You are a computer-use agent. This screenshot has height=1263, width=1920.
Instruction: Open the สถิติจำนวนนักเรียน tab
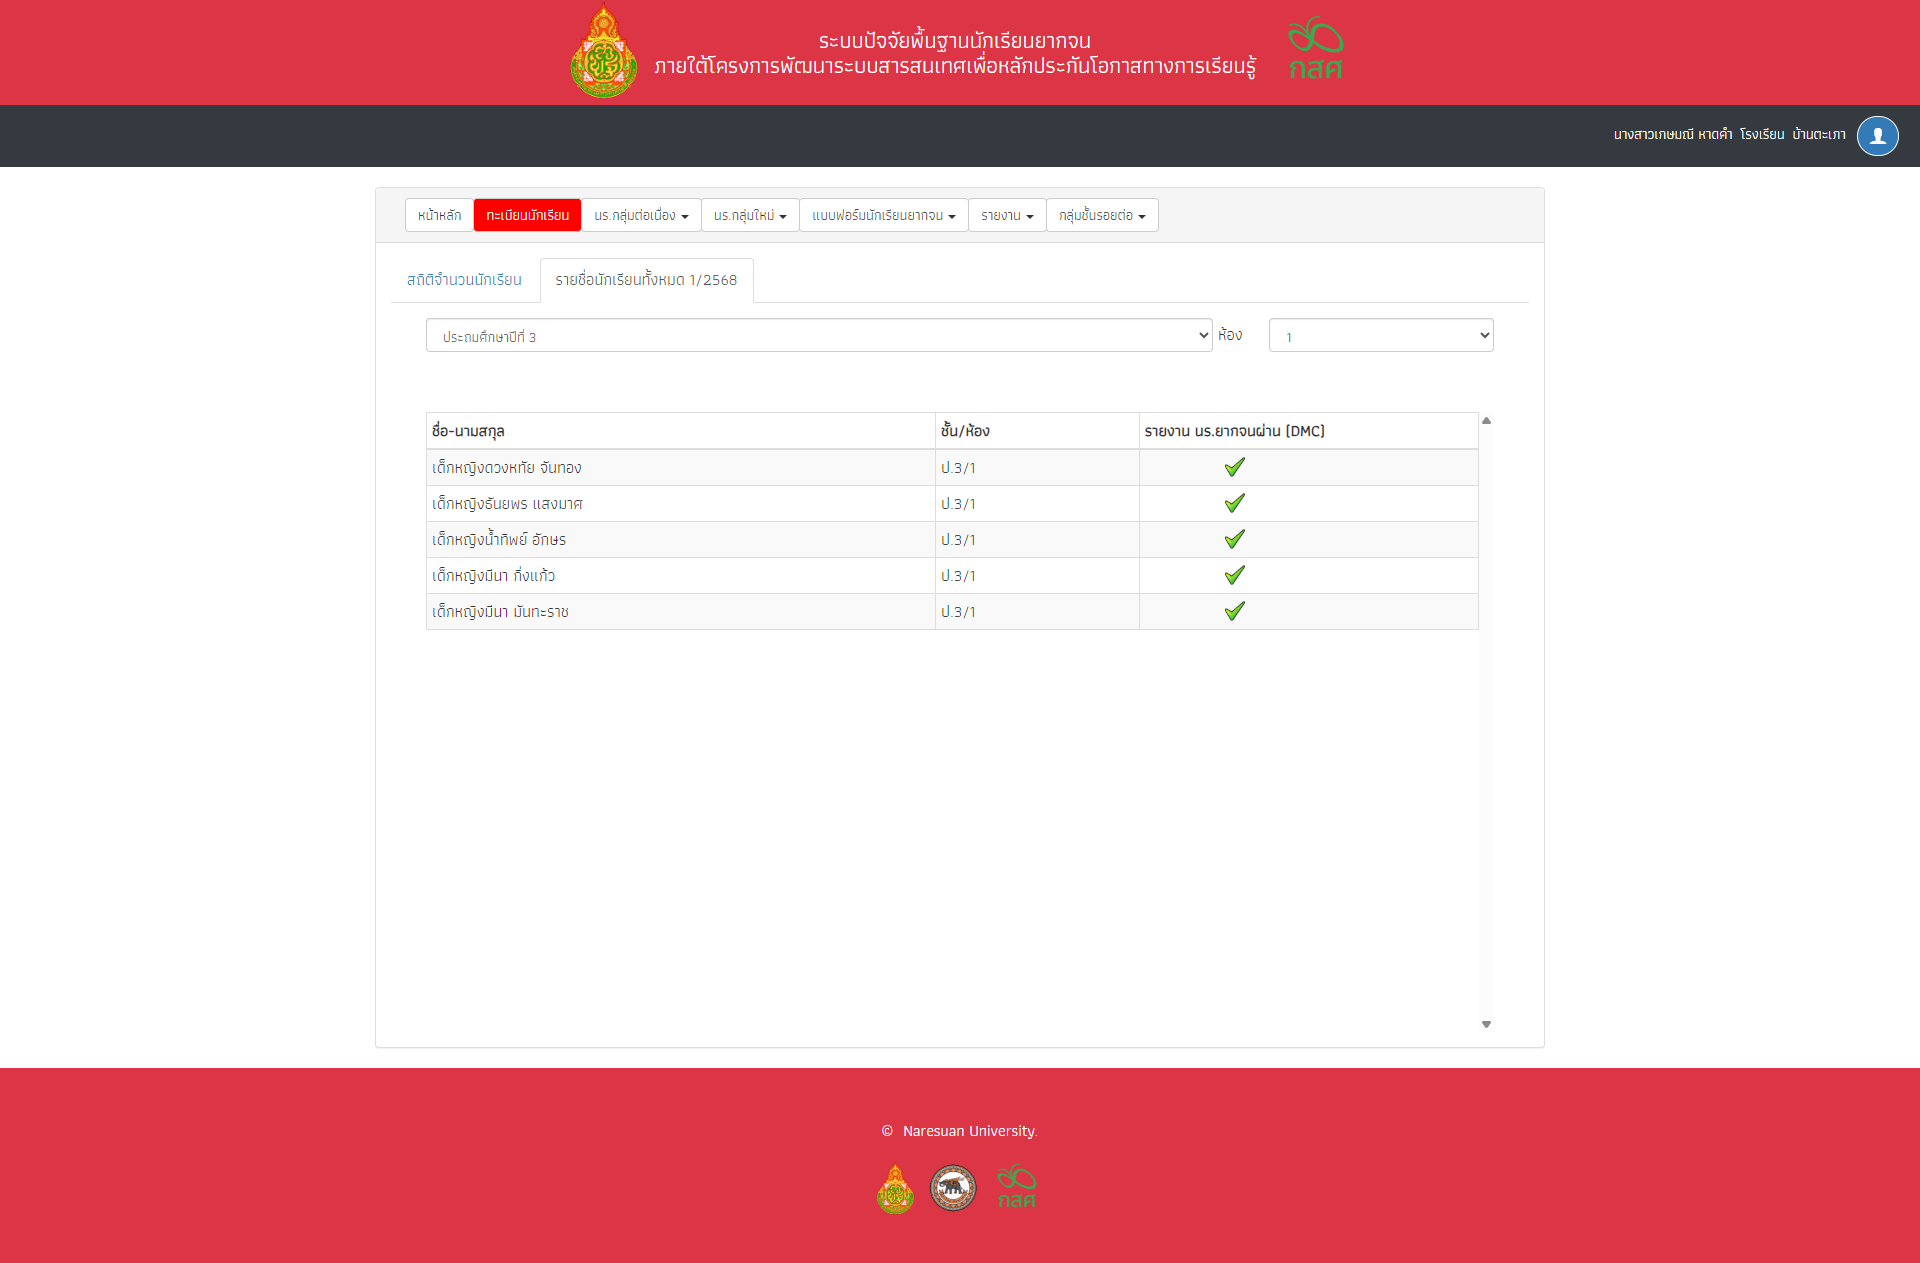pos(464,280)
